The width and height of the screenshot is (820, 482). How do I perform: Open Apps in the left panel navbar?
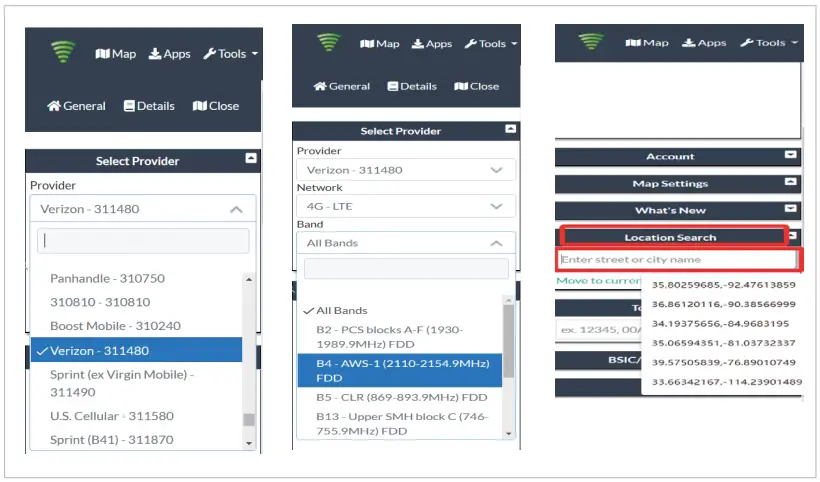click(x=169, y=54)
